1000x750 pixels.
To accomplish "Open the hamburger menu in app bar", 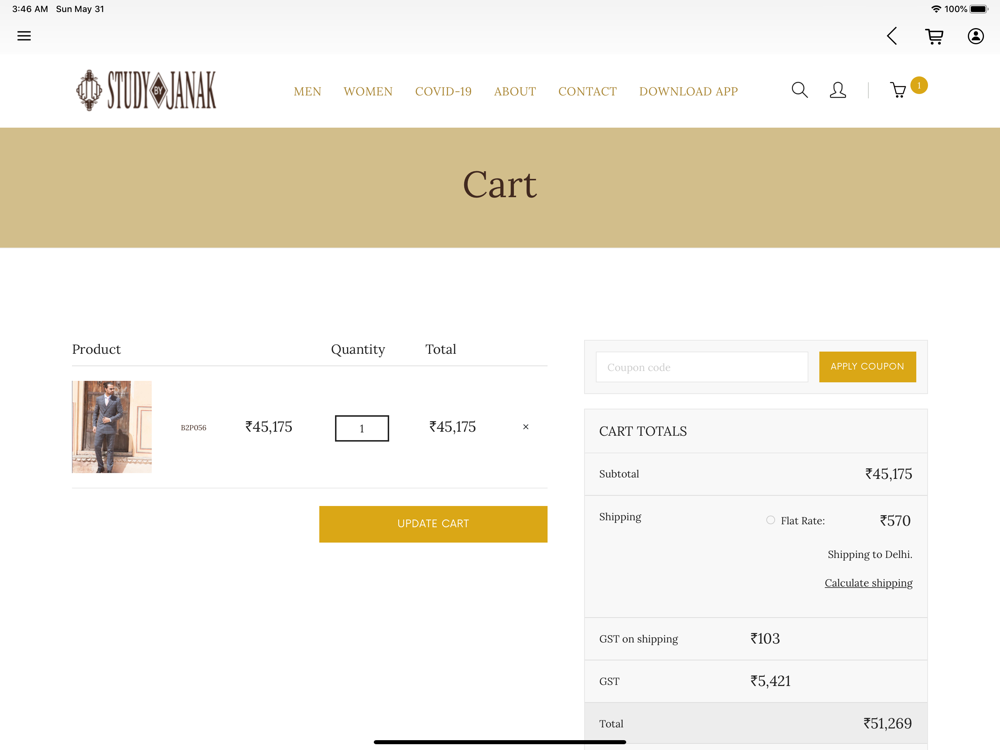I will [24, 36].
